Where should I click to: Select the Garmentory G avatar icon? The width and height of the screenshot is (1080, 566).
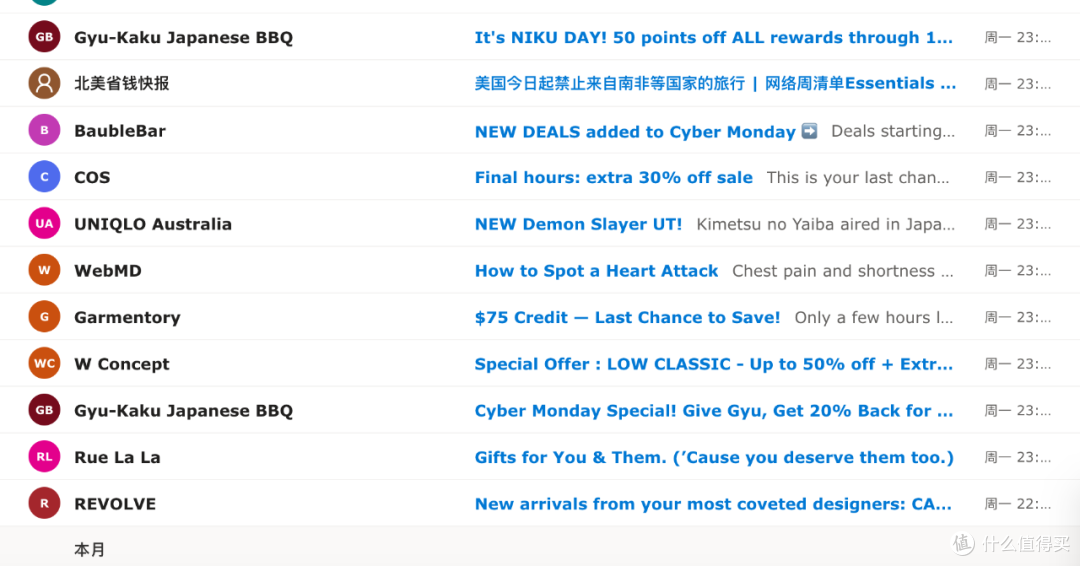click(x=44, y=317)
